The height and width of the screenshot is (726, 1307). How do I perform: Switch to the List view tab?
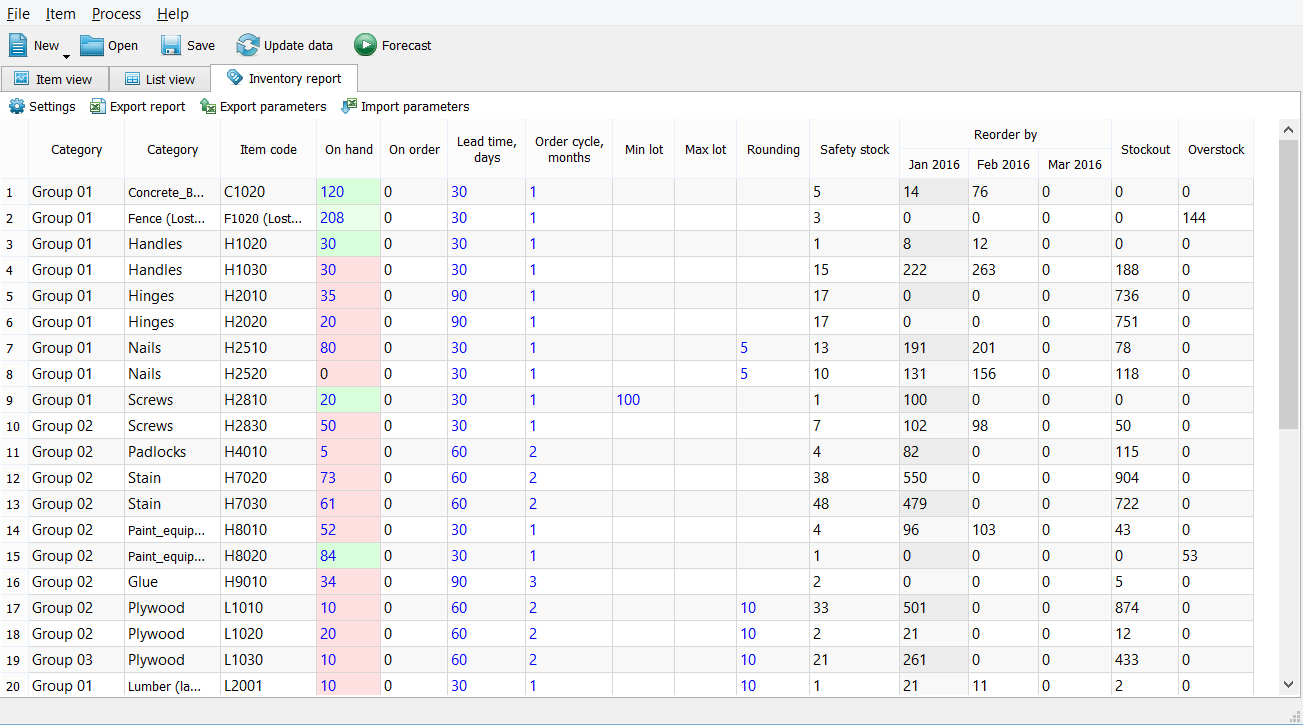coord(160,79)
